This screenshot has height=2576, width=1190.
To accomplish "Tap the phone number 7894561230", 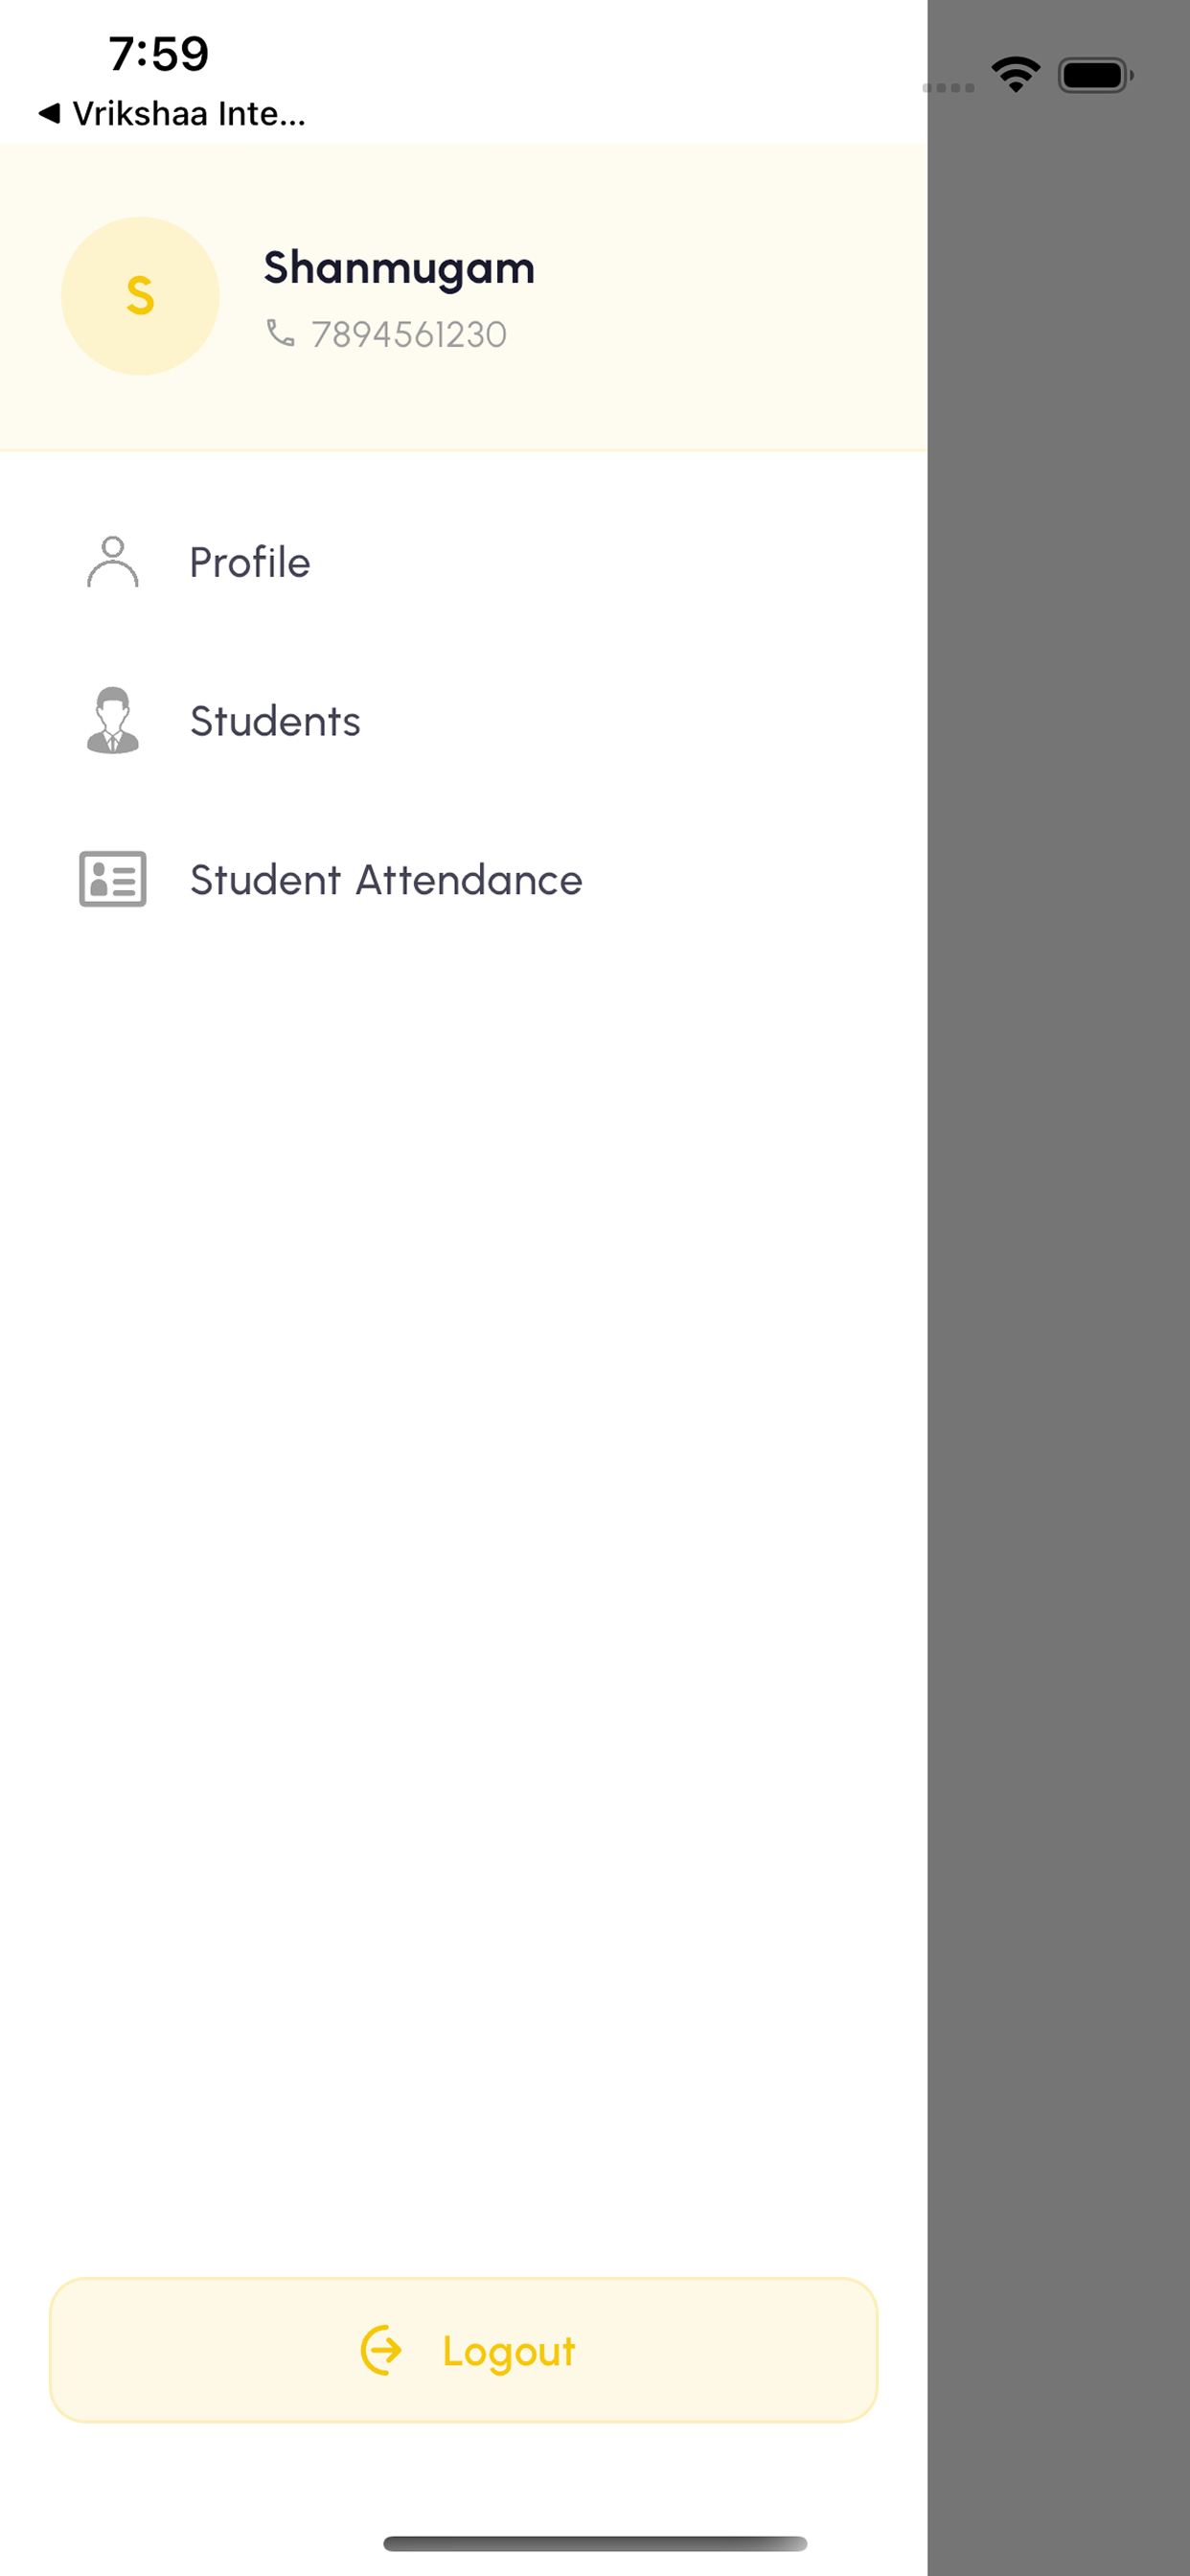I will pos(409,334).
